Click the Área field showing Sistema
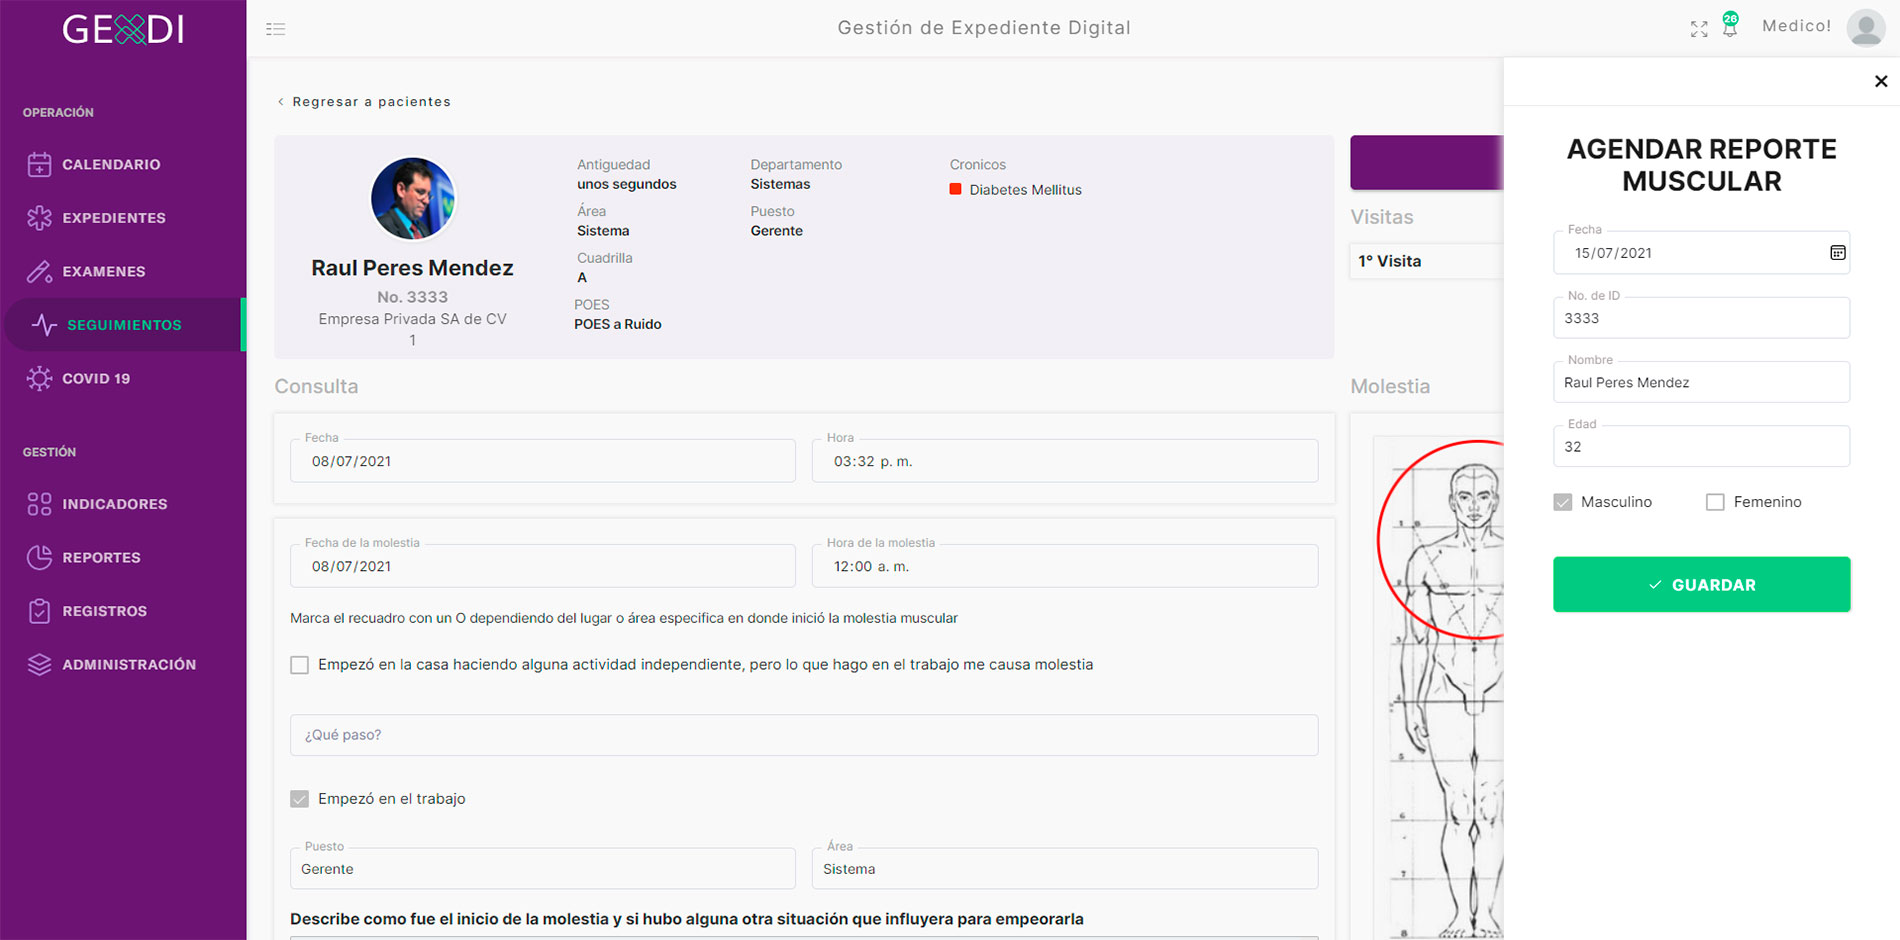This screenshot has height=940, width=1900. [x=1065, y=869]
